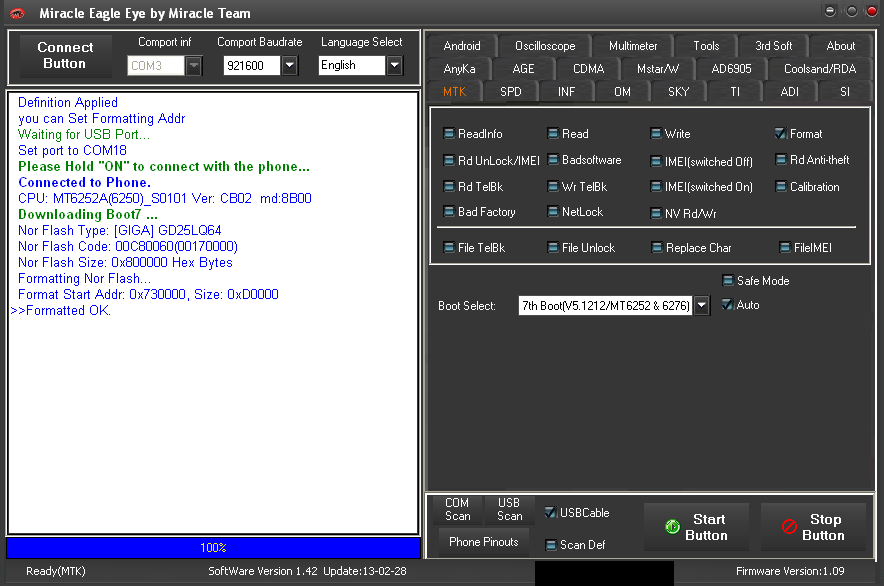The width and height of the screenshot is (884, 586).
Task: Check the Bad Factory option
Action: (x=449, y=212)
